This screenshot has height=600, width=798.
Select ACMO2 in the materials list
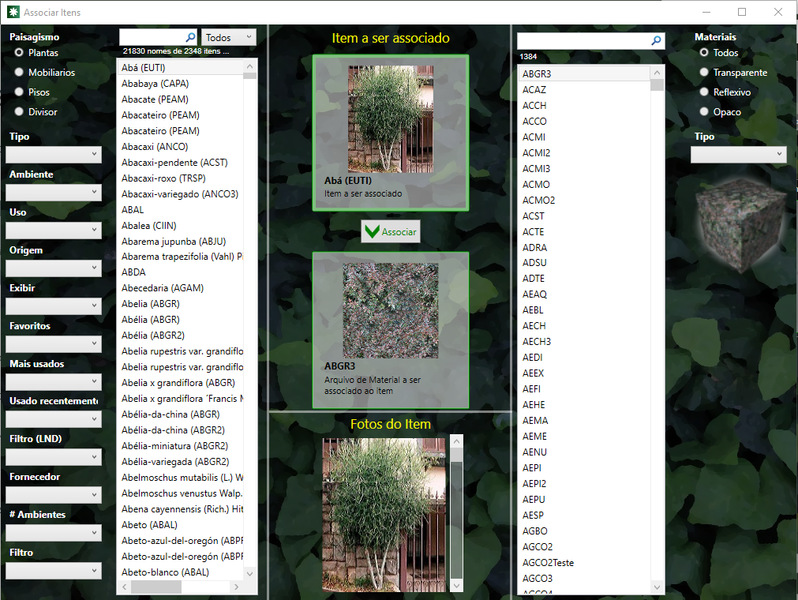[x=538, y=200]
